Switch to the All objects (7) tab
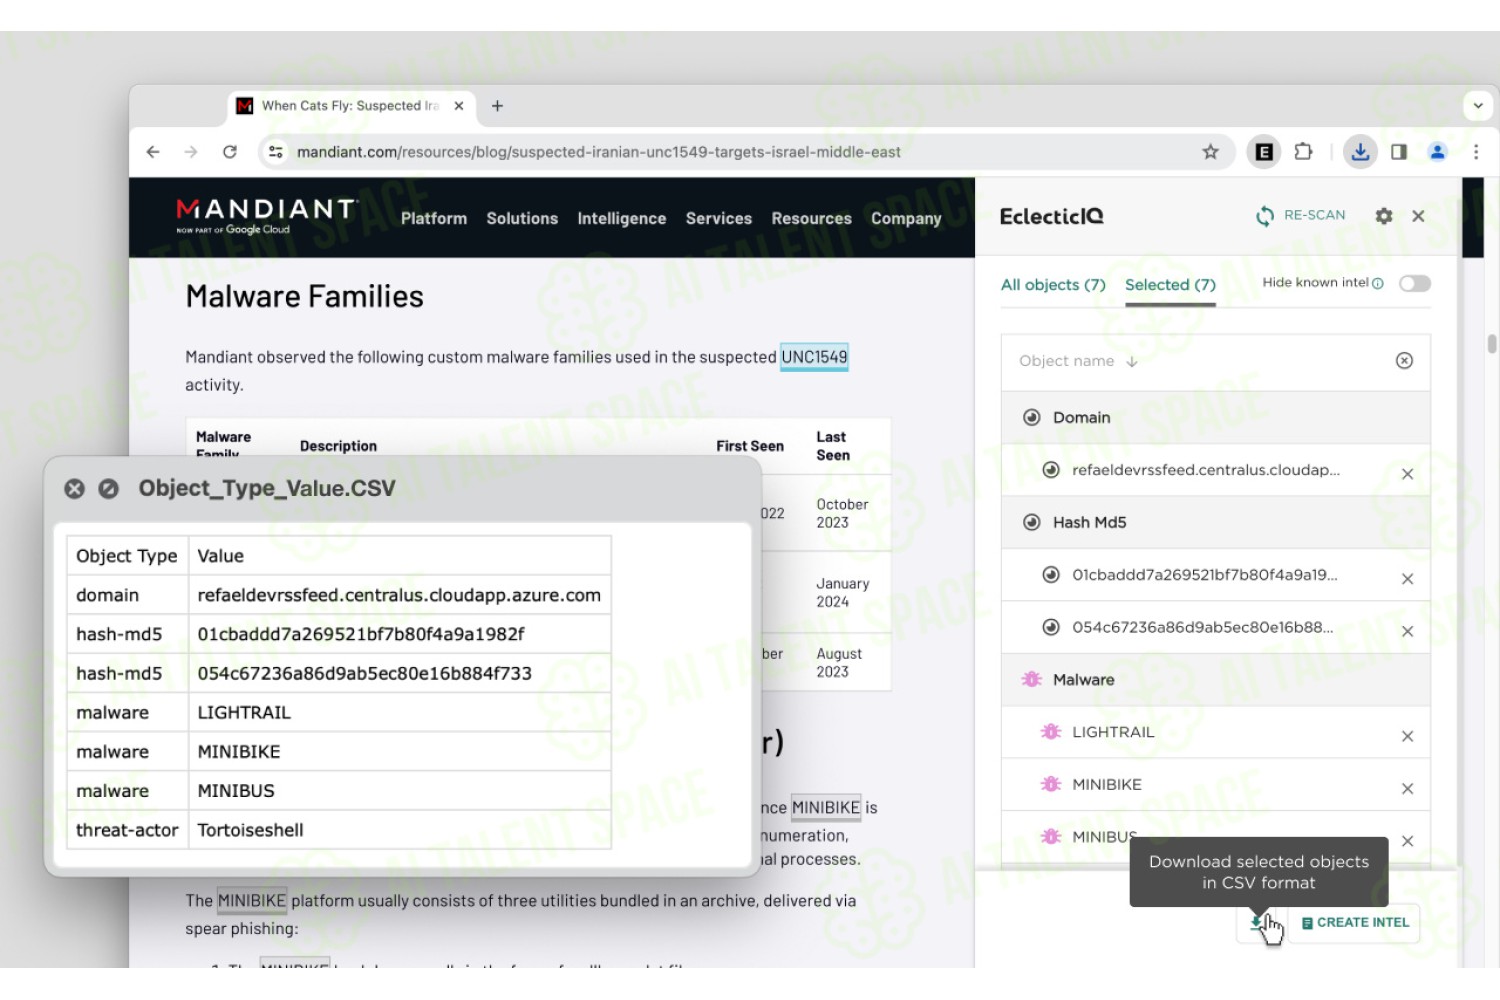Screen dimensions: 1500x1000 (x=1053, y=285)
